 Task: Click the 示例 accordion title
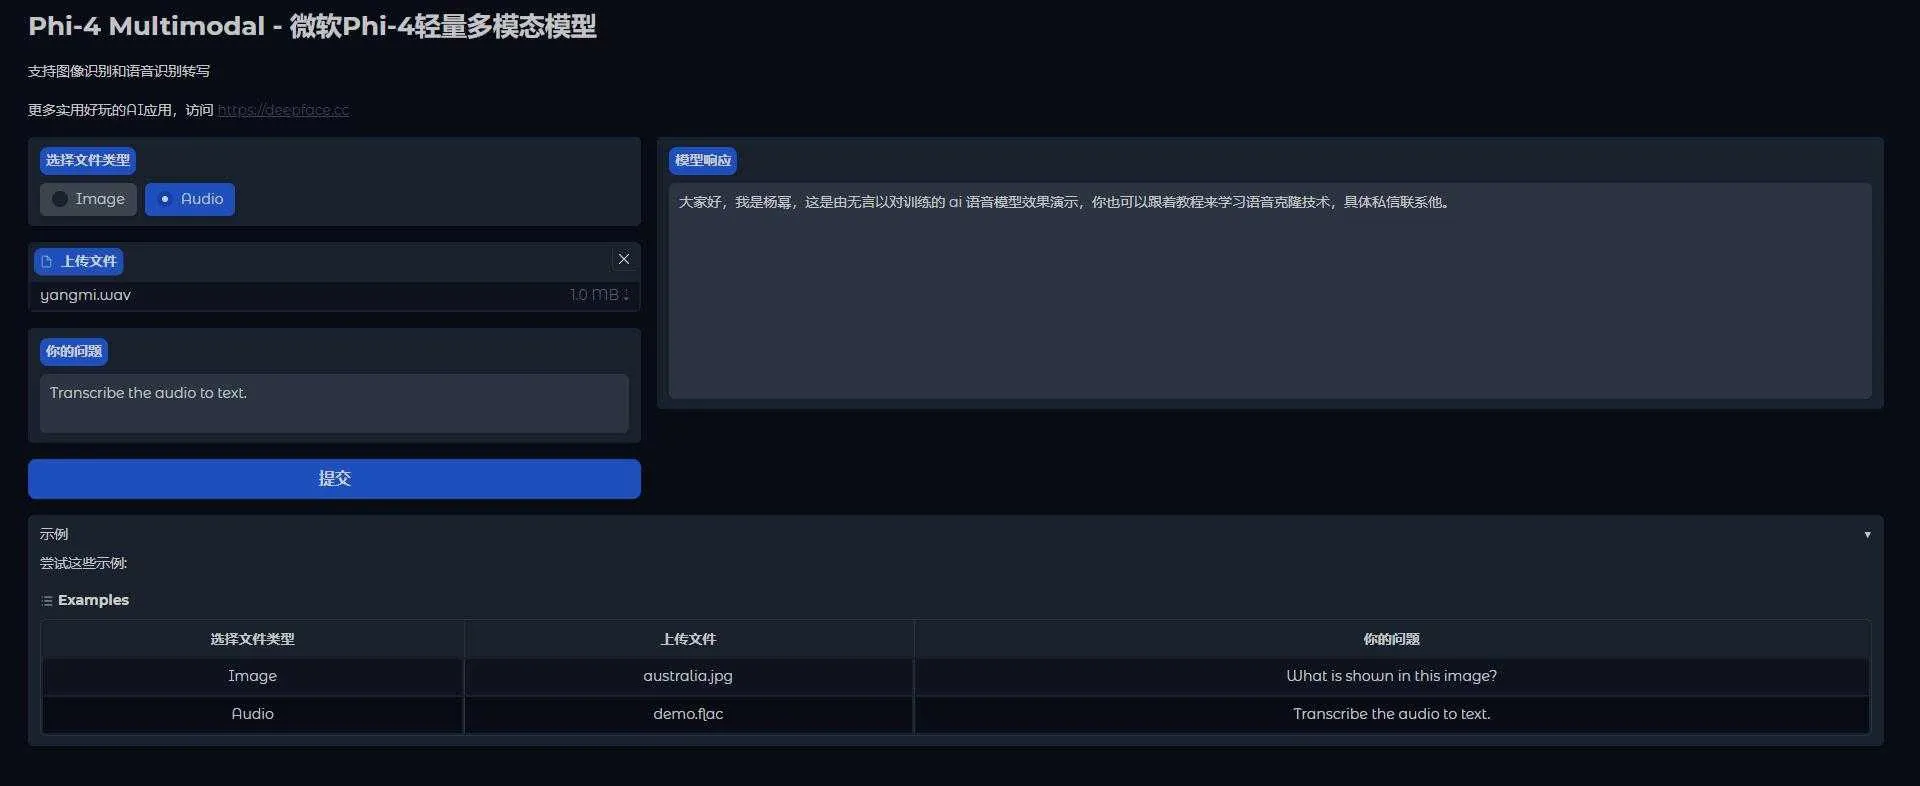pos(54,535)
